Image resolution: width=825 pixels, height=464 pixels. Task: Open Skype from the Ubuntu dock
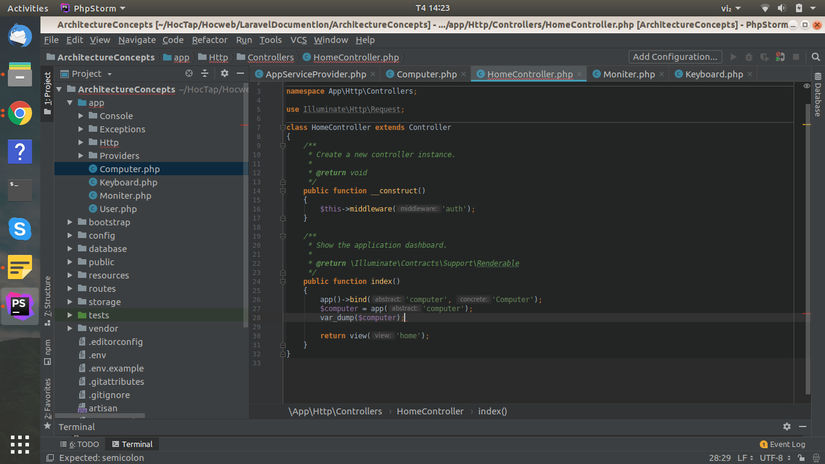[x=19, y=228]
